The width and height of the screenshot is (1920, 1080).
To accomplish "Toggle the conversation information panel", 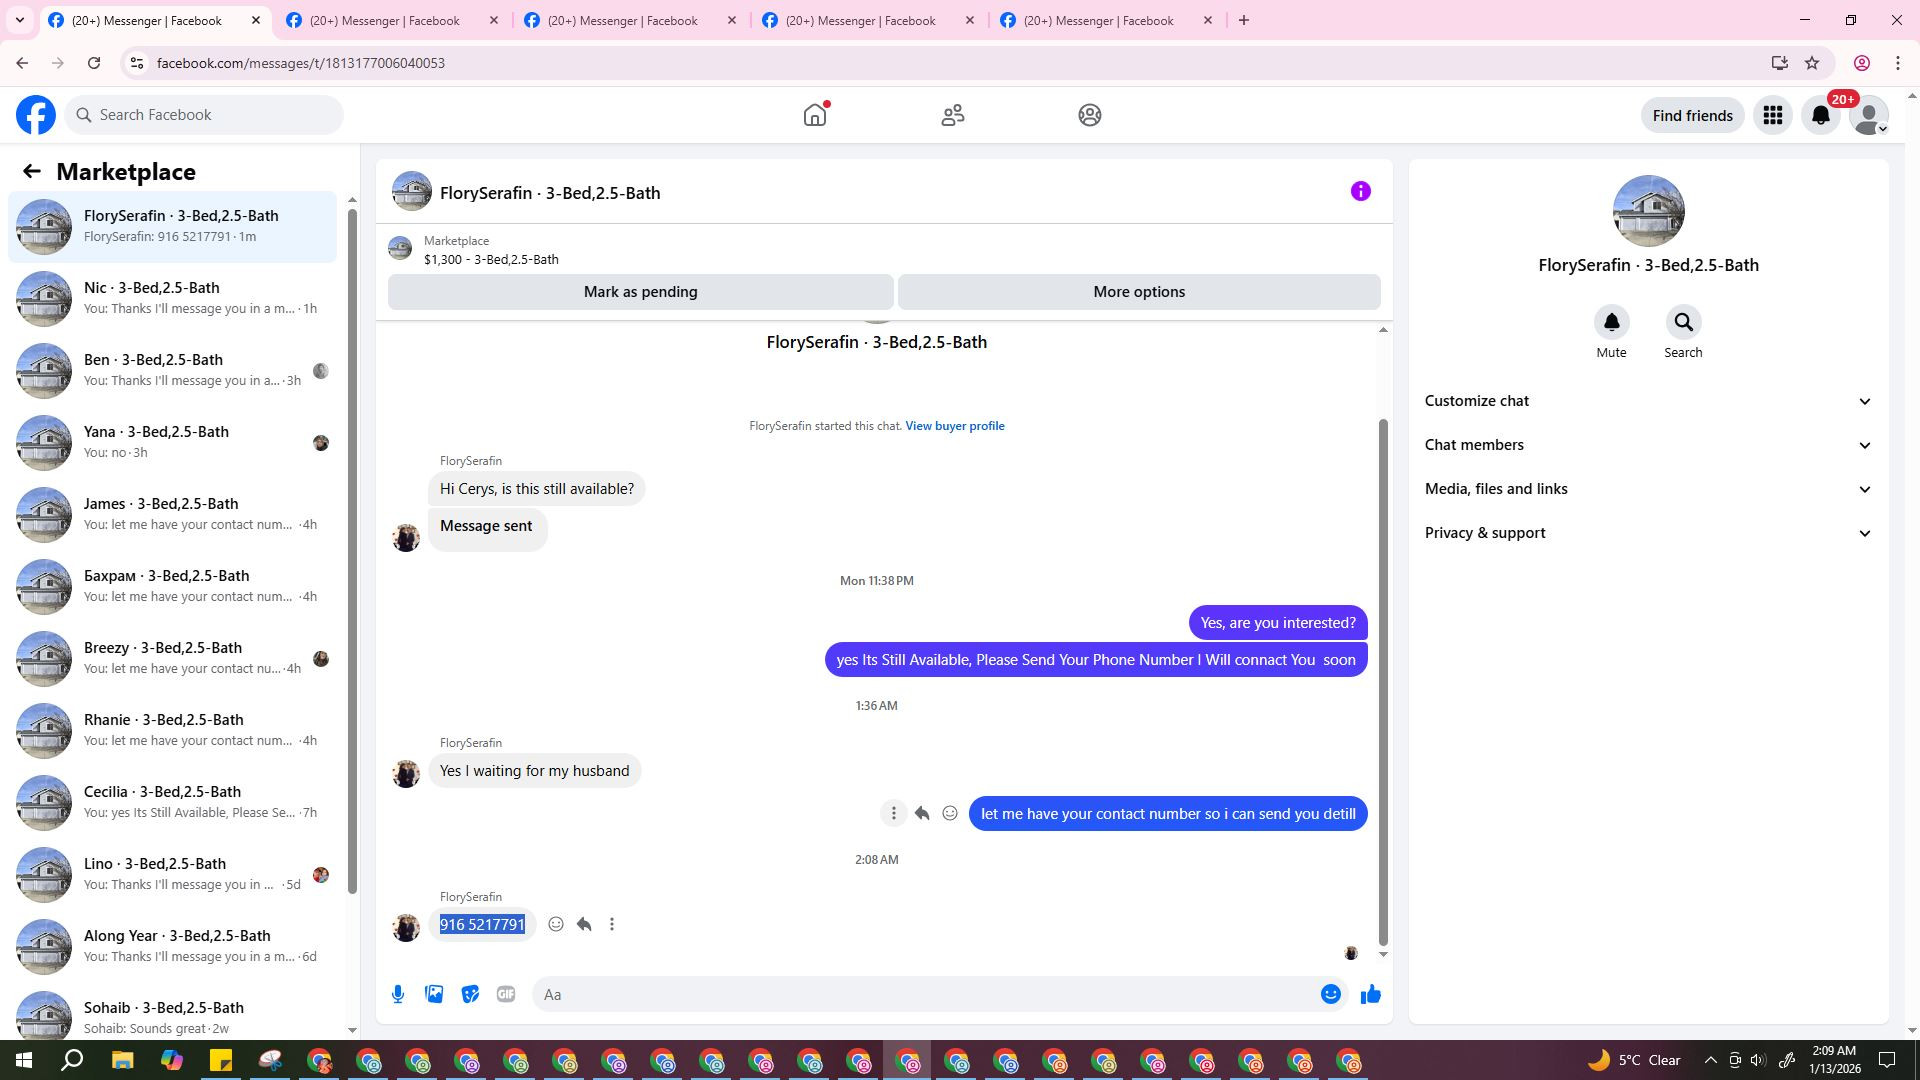I will (1360, 191).
